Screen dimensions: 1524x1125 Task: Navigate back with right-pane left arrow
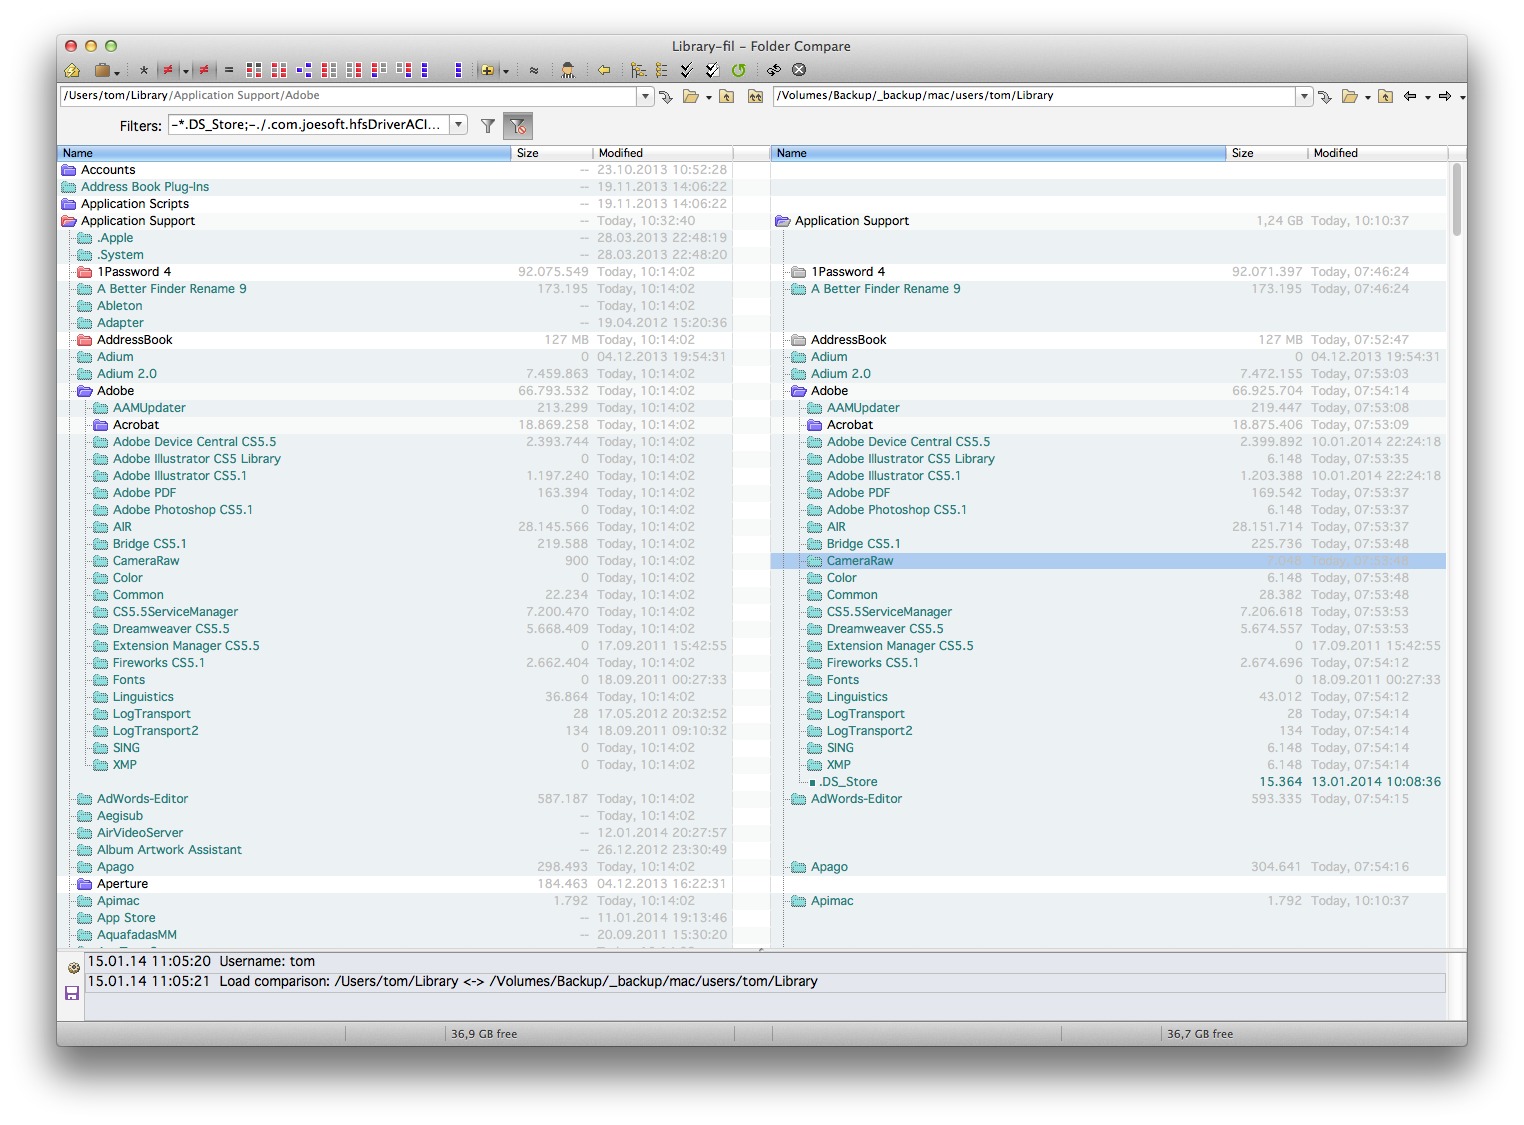pyautogui.click(x=1410, y=97)
